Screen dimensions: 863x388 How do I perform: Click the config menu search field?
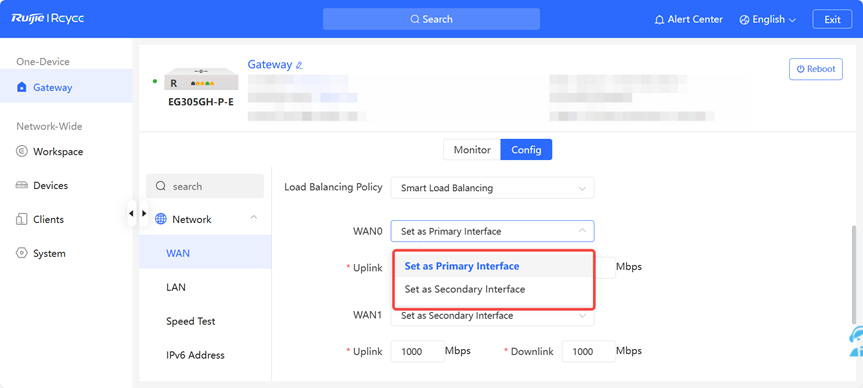click(x=205, y=186)
